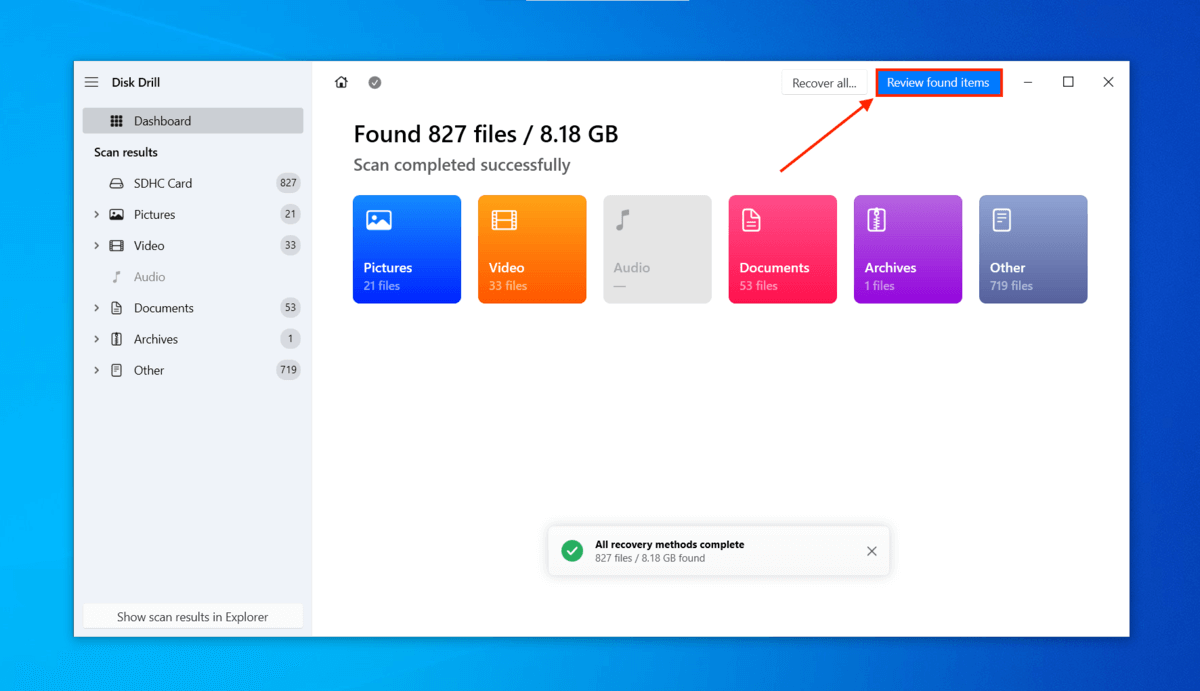Expand the Other tree node
Screen dimensions: 1200x691
coord(96,370)
